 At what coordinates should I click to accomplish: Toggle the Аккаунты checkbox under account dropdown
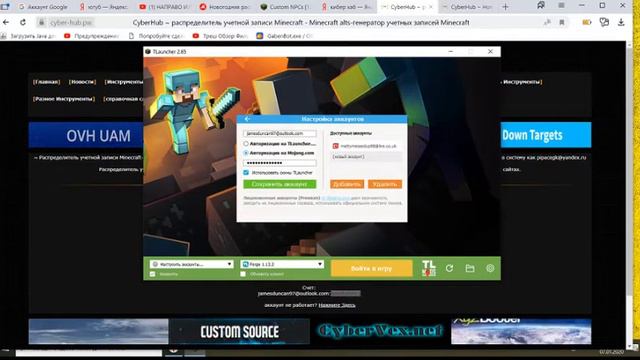tap(153, 274)
